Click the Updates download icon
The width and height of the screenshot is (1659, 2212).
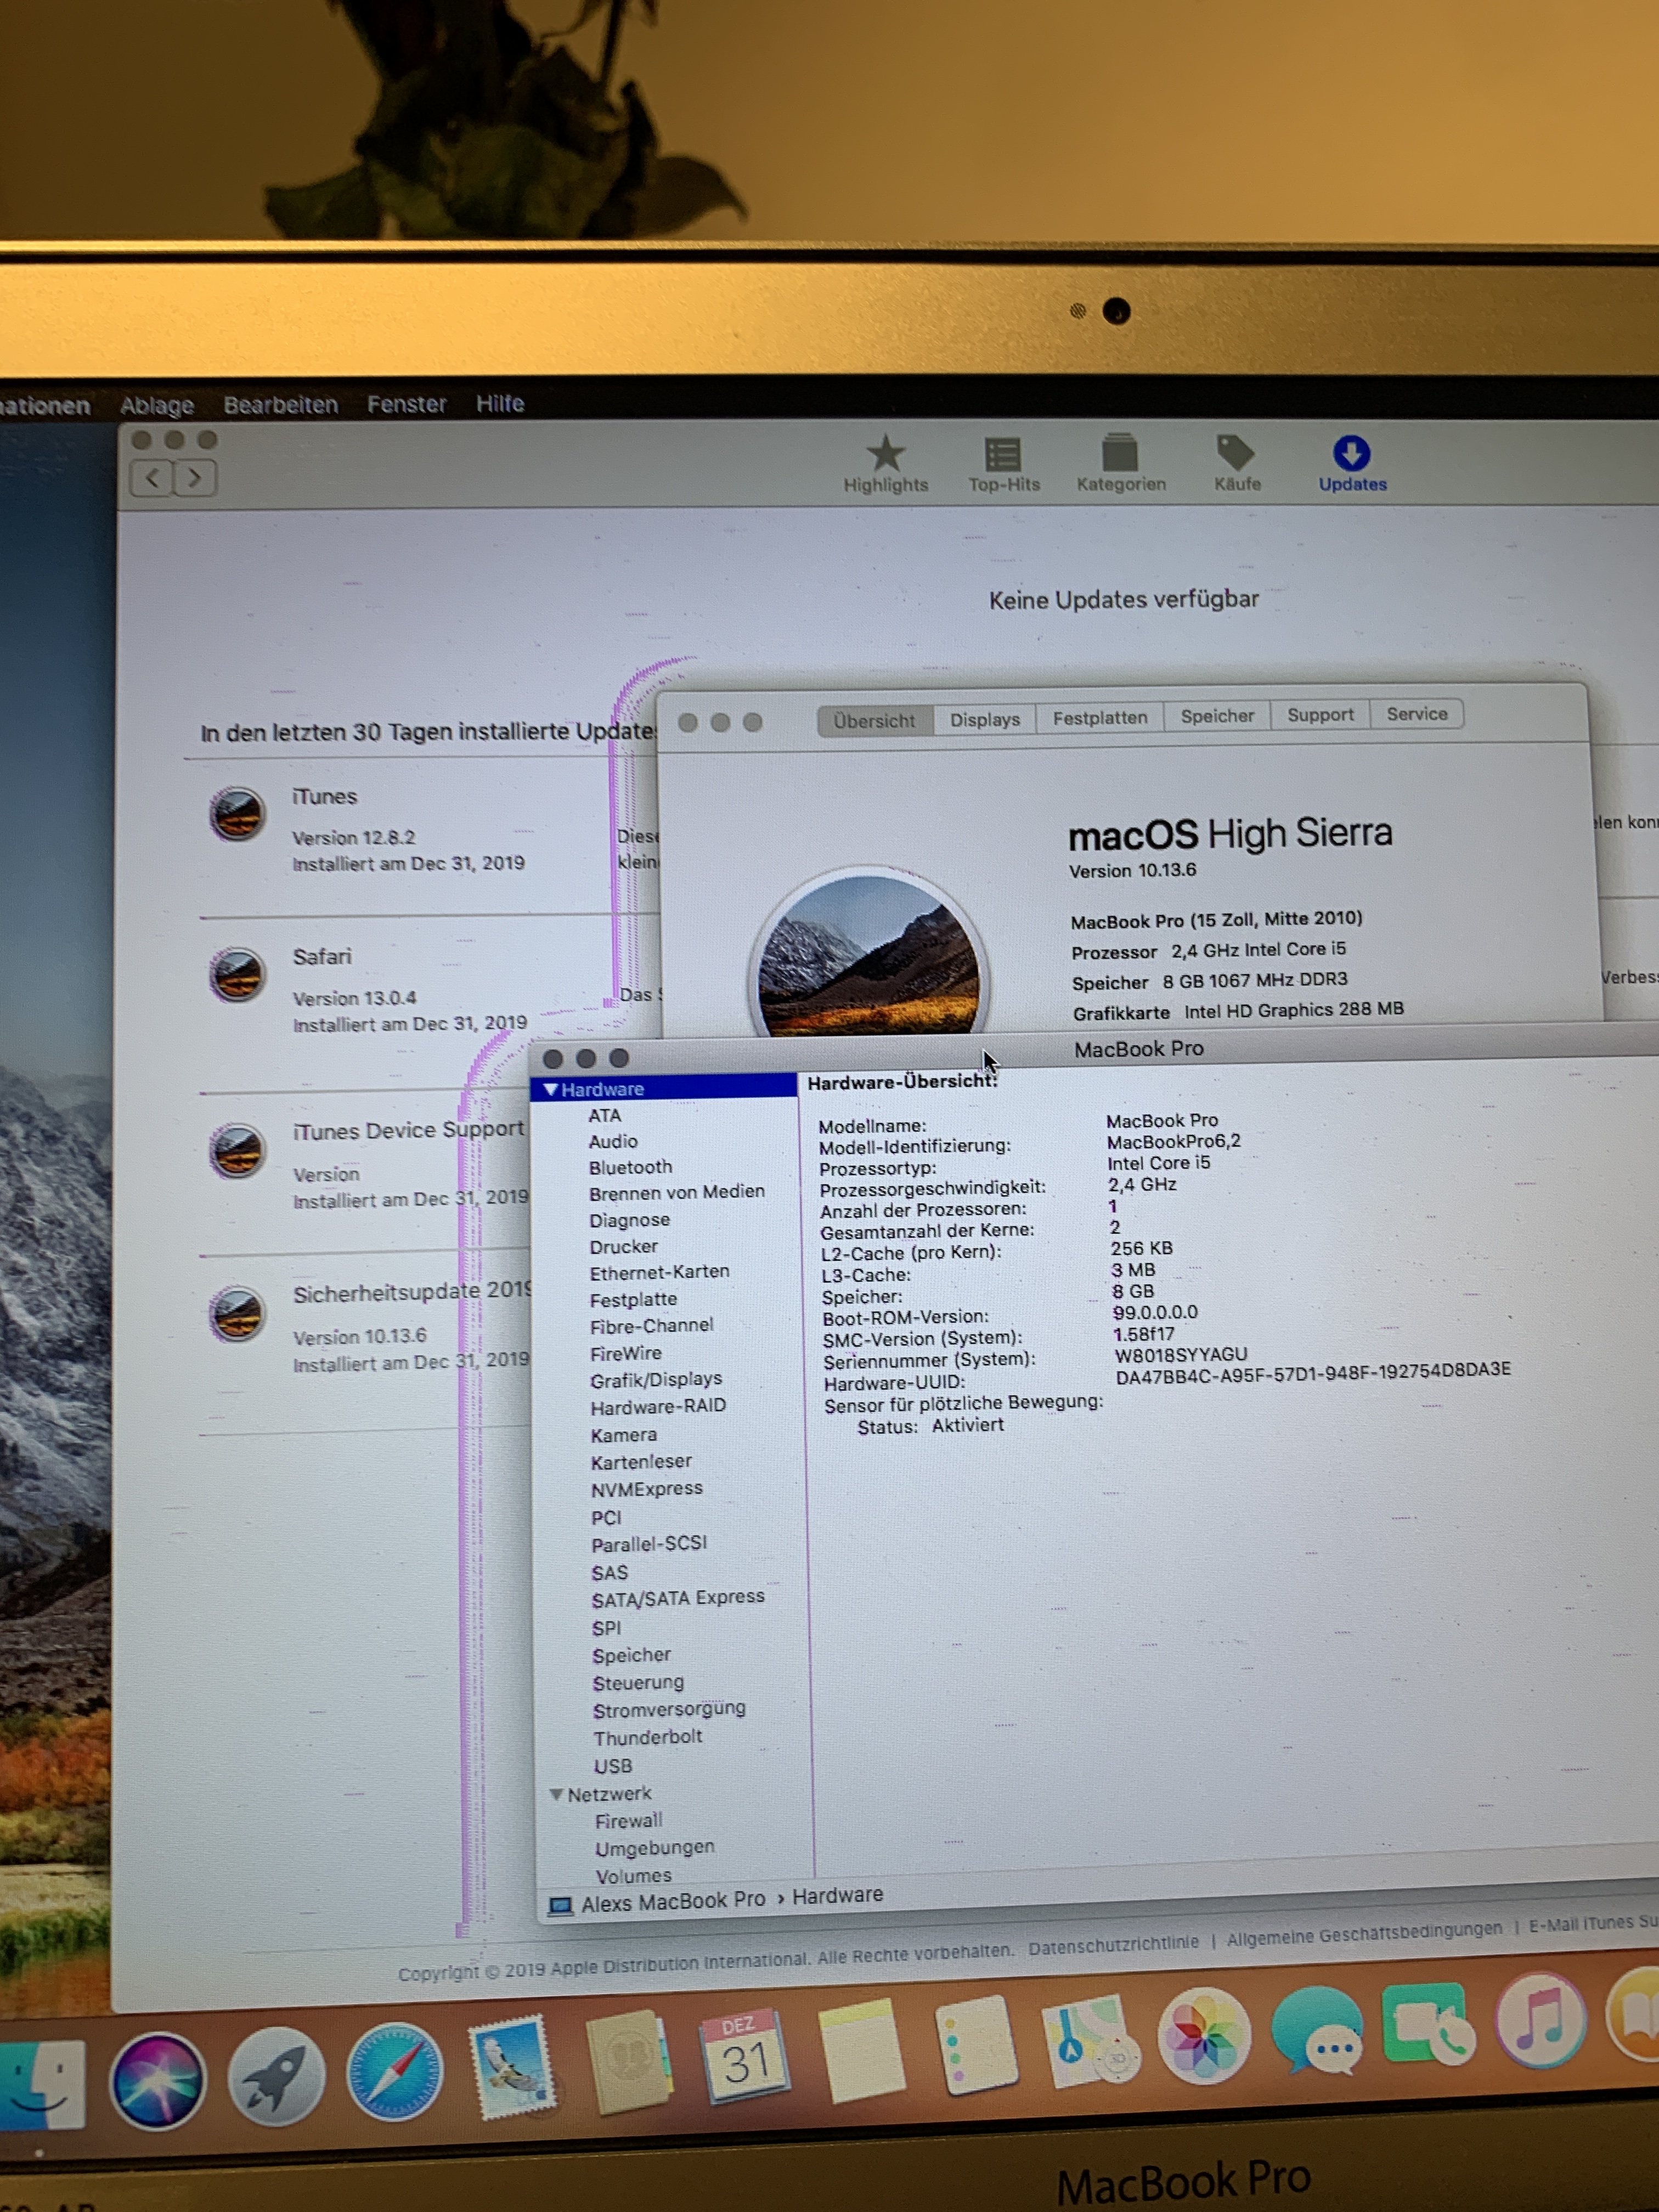point(1351,453)
